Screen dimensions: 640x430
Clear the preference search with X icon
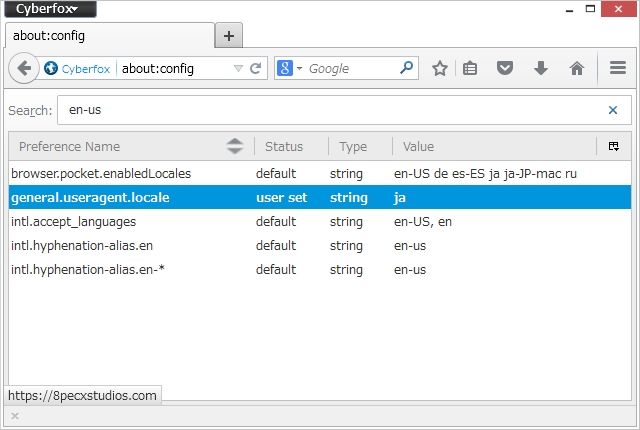click(613, 110)
